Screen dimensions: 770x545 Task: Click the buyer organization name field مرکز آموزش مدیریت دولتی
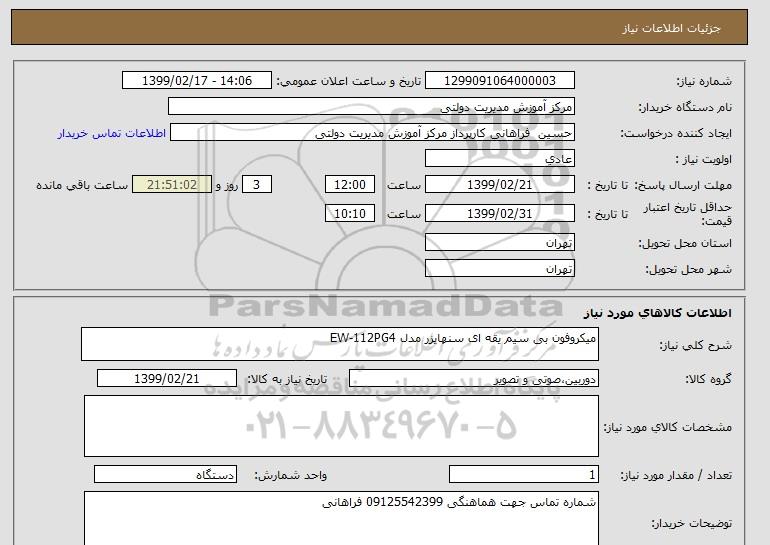pos(371,107)
